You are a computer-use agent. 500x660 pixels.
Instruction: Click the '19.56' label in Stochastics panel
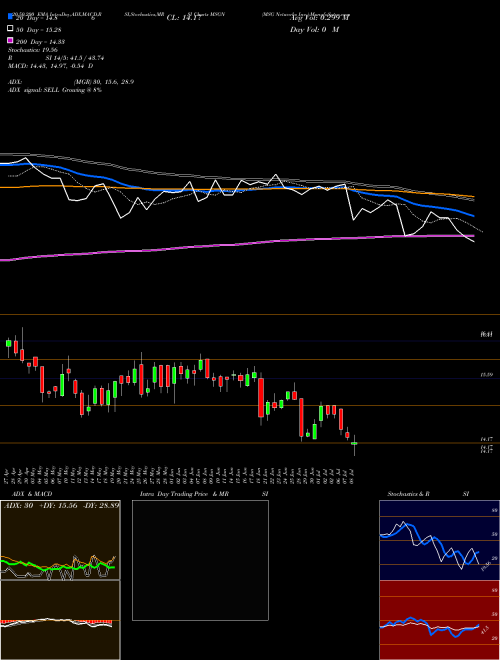click(486, 566)
